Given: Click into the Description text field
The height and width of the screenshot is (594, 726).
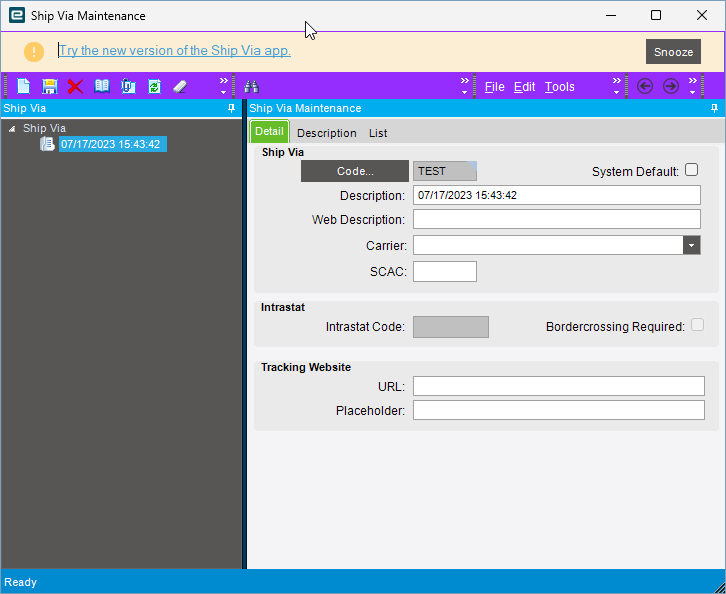Looking at the screenshot, I should (557, 195).
